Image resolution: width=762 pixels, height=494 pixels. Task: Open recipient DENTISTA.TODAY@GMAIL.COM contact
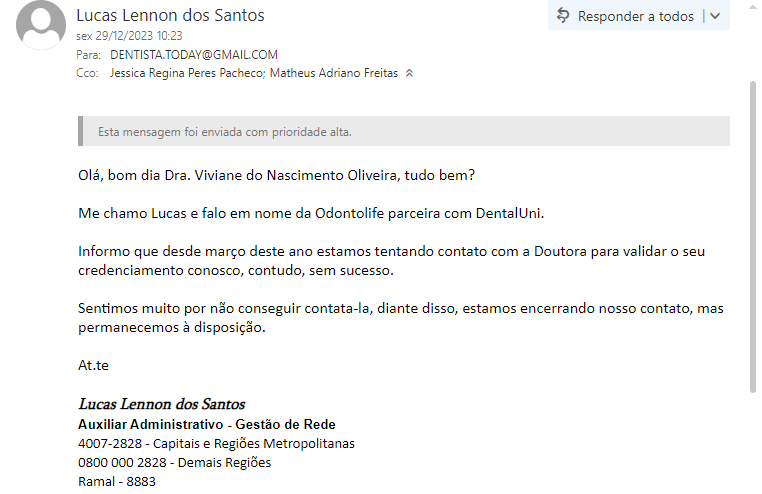tap(194, 55)
